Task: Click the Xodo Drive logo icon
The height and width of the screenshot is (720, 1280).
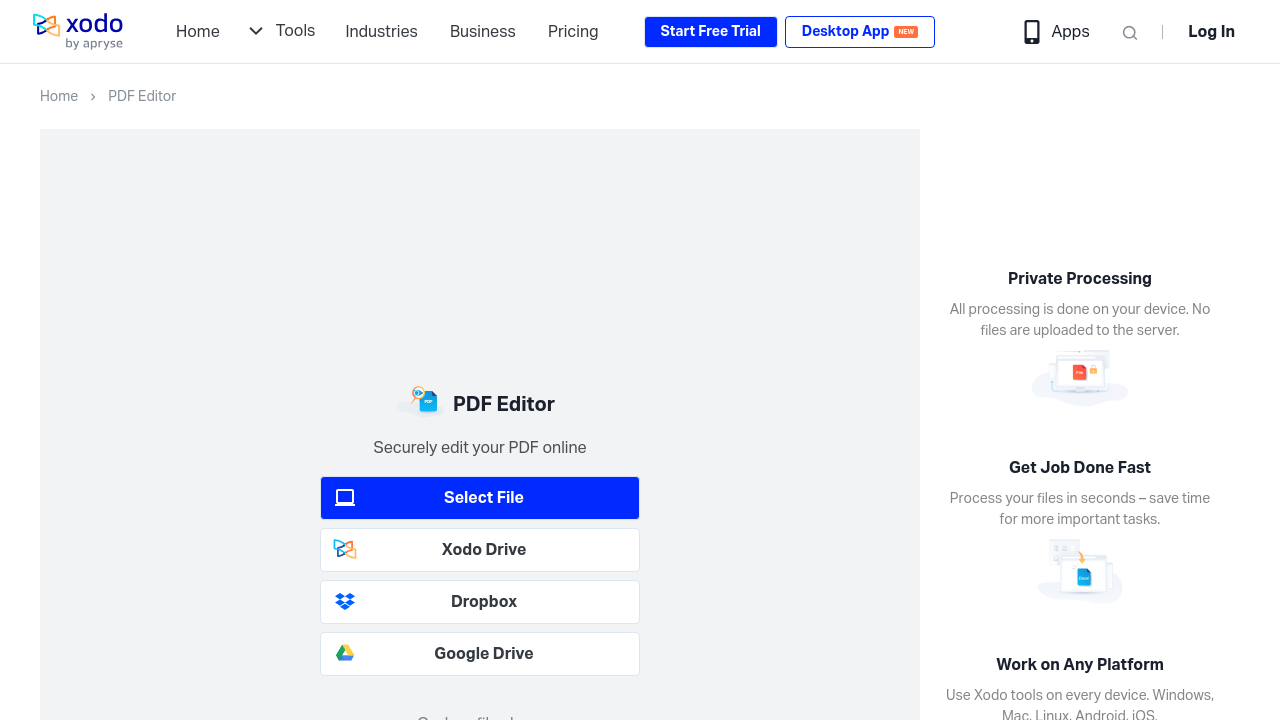Action: tap(345, 549)
